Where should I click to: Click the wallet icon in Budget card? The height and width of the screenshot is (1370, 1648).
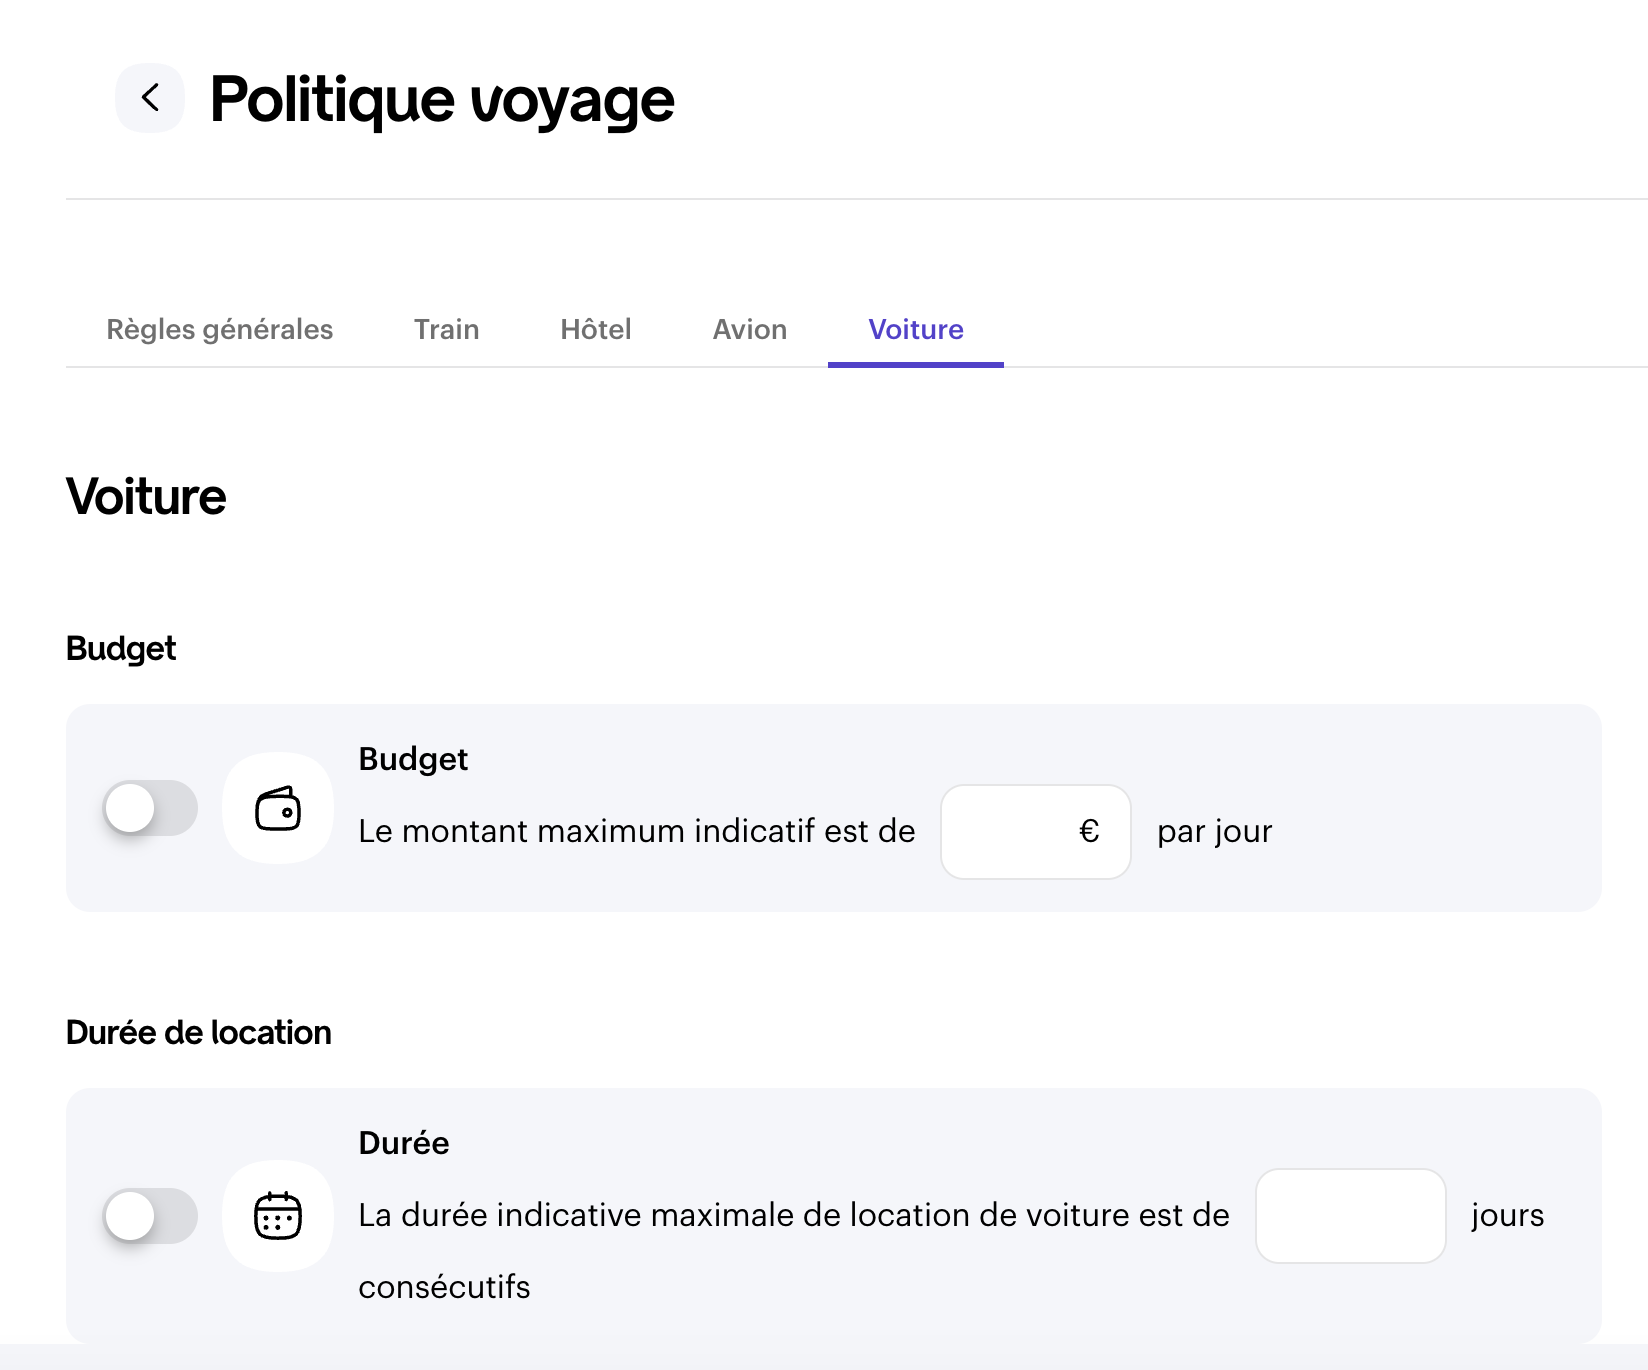point(278,808)
